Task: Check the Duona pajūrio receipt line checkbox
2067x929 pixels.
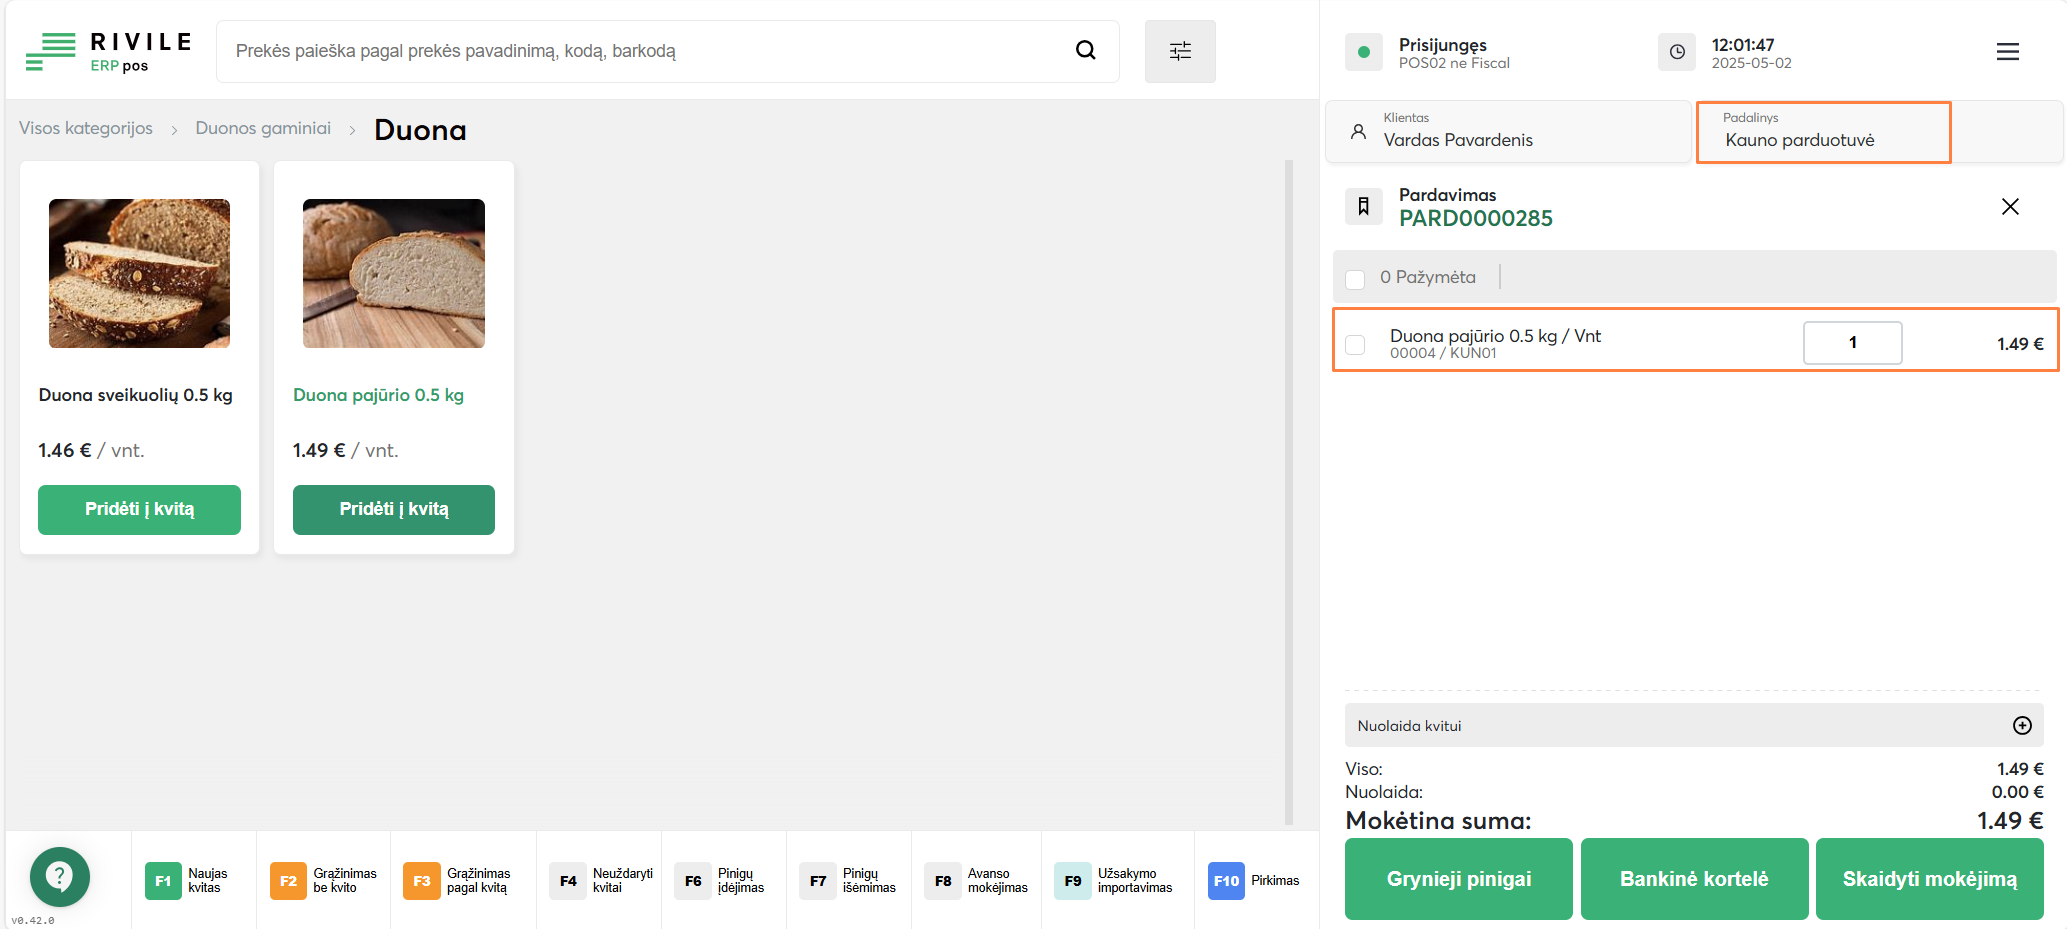Action: 1355,345
